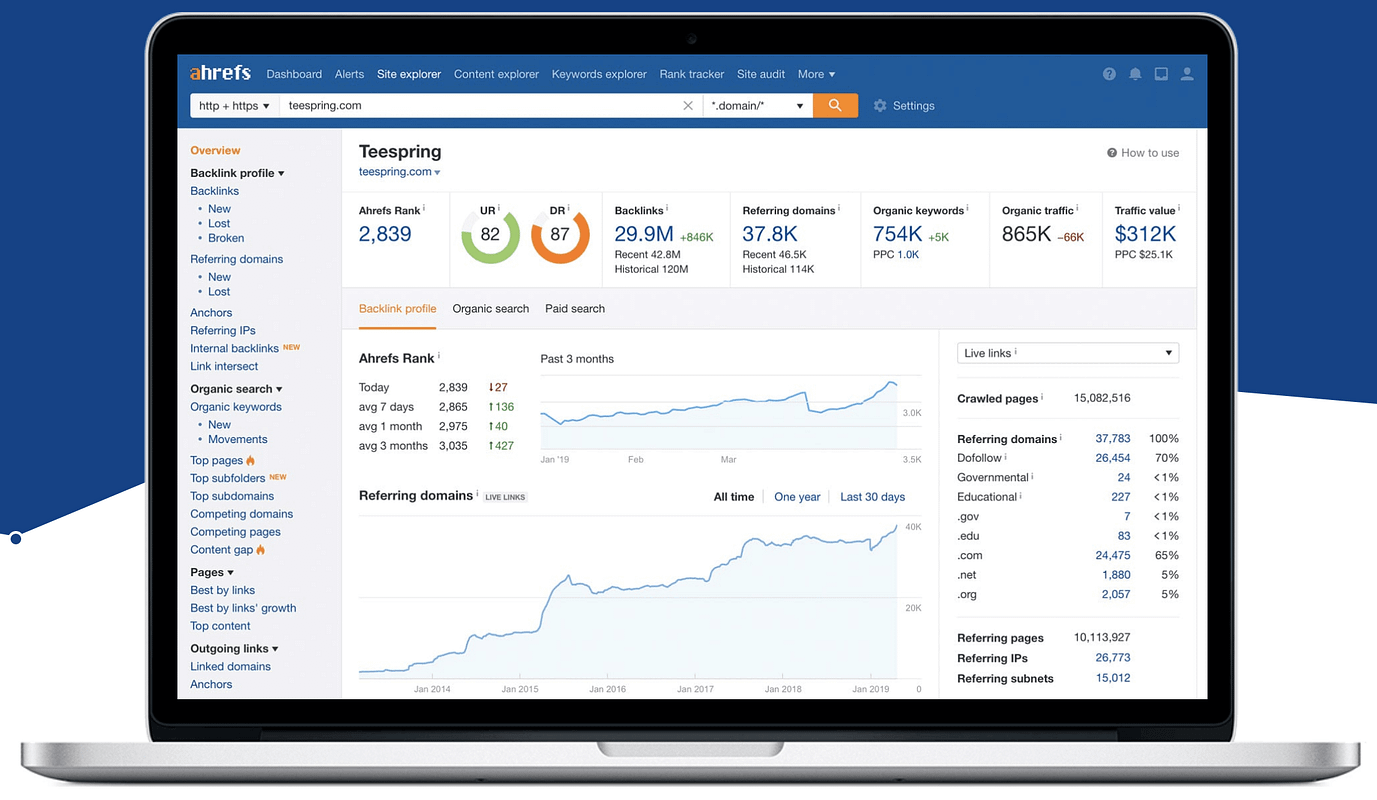Click the UR 82 donut gauge
Image resolution: width=1377 pixels, height=800 pixels.
pos(490,234)
